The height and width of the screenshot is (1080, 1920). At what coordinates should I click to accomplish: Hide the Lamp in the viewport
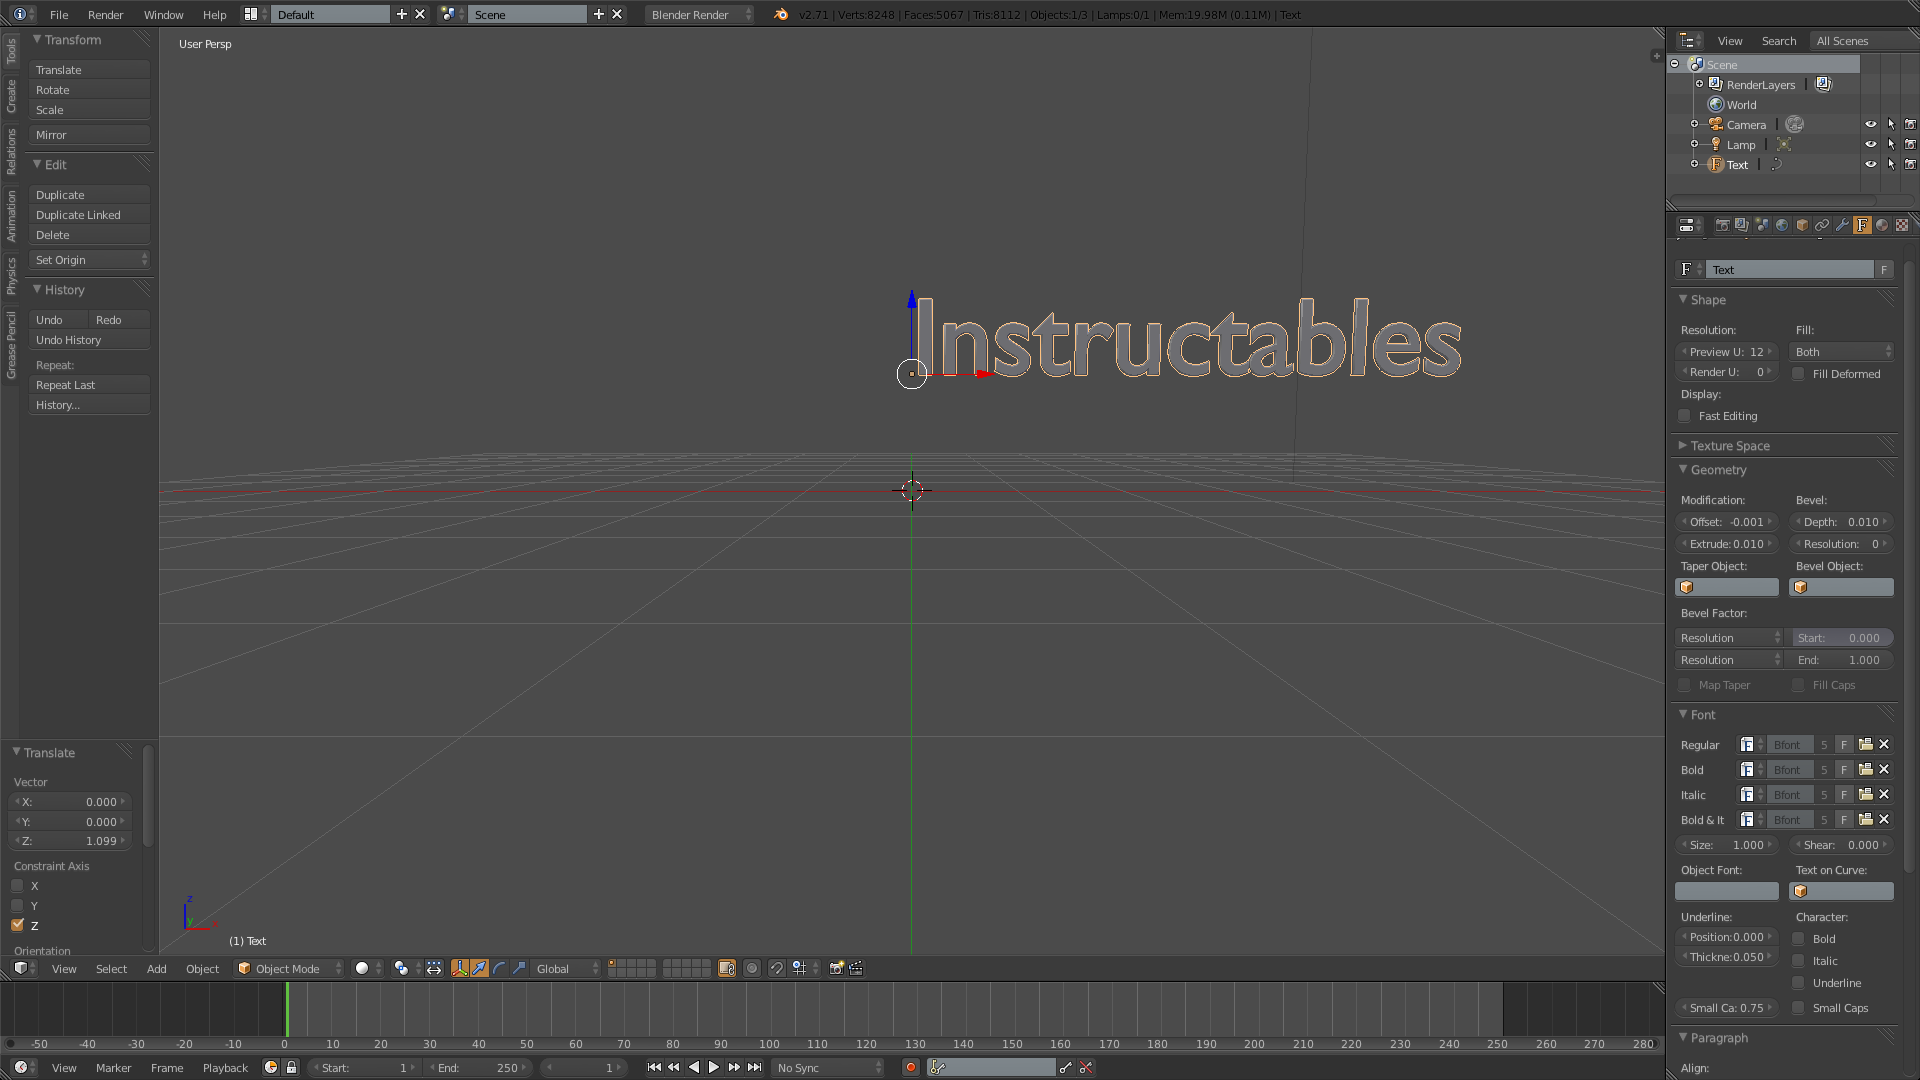pos(1871,144)
